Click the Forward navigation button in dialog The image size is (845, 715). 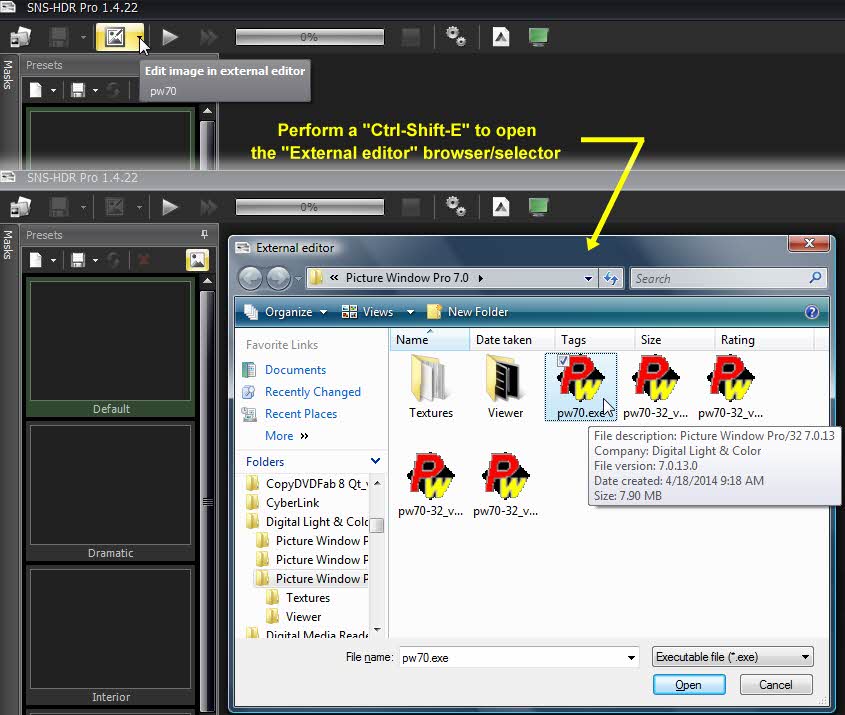(x=278, y=278)
